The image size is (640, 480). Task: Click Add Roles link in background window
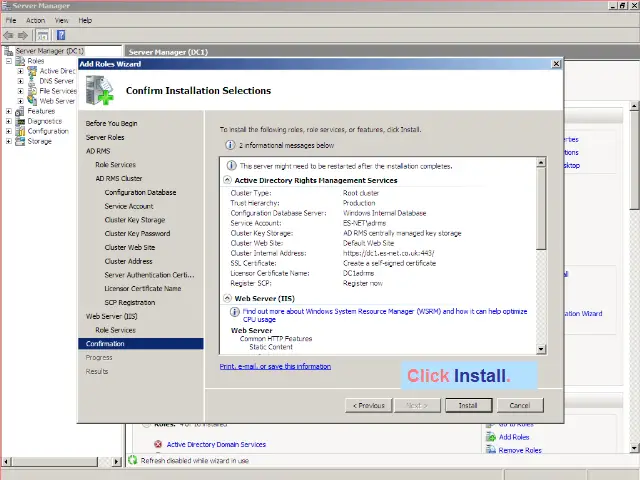tap(514, 437)
